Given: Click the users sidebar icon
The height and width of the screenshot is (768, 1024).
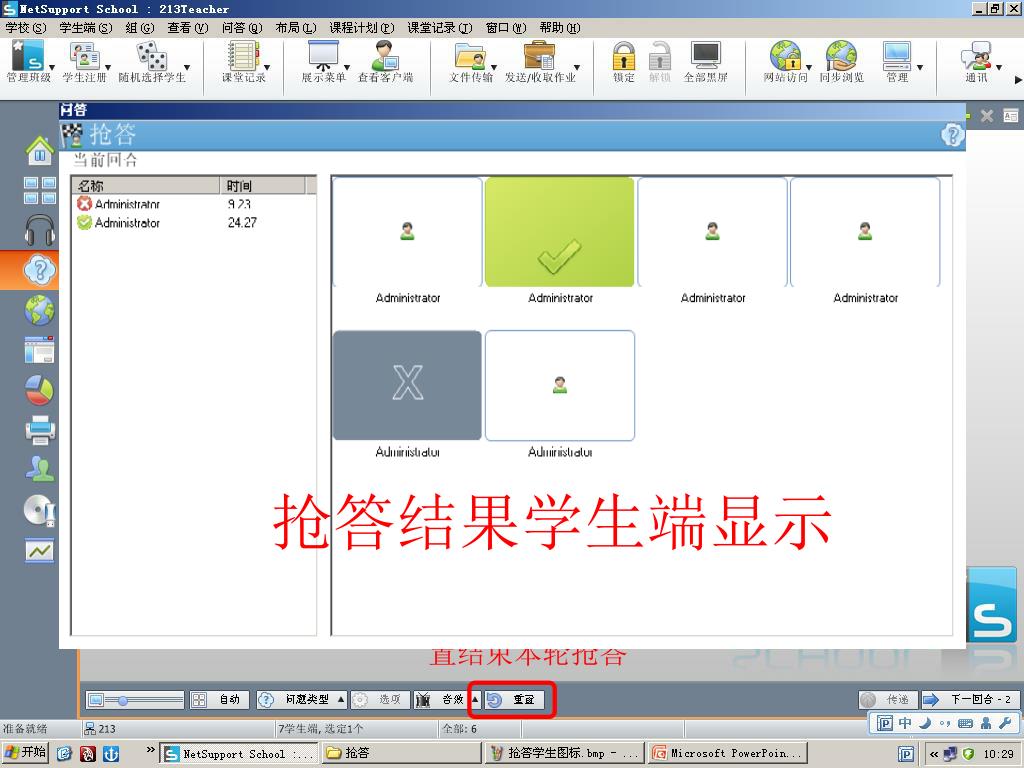Looking at the screenshot, I should pos(40,468).
